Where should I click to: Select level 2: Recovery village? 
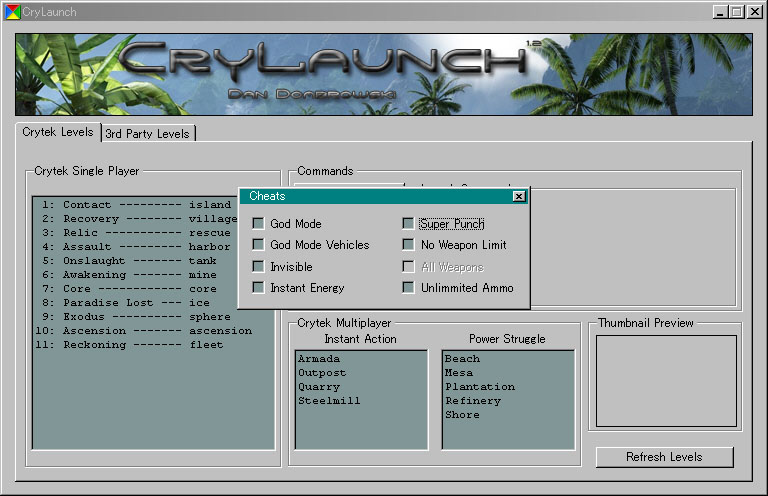(136, 219)
